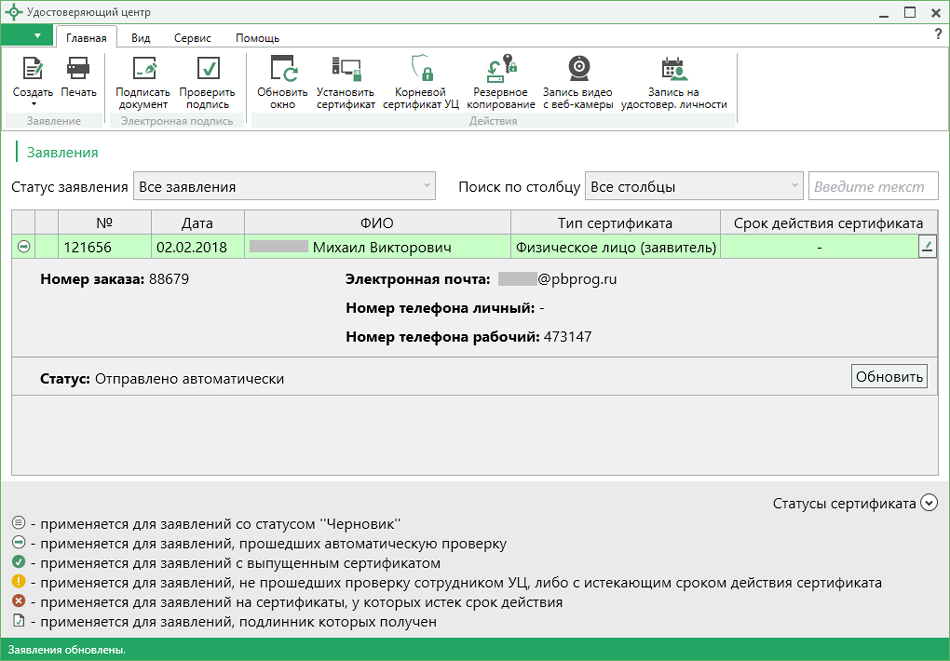
Task: Start webcam video recording
Action: coord(578,69)
